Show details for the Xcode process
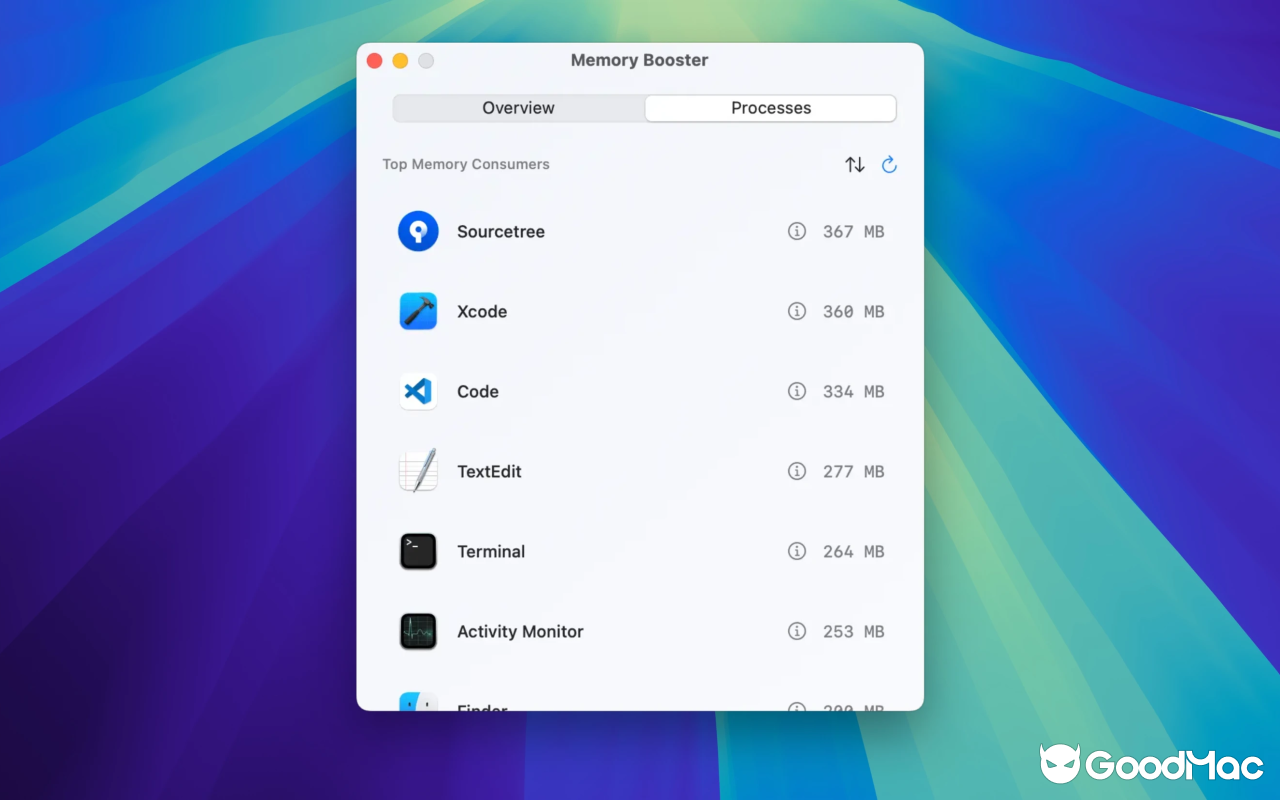Viewport: 1280px width, 800px height. tap(797, 311)
